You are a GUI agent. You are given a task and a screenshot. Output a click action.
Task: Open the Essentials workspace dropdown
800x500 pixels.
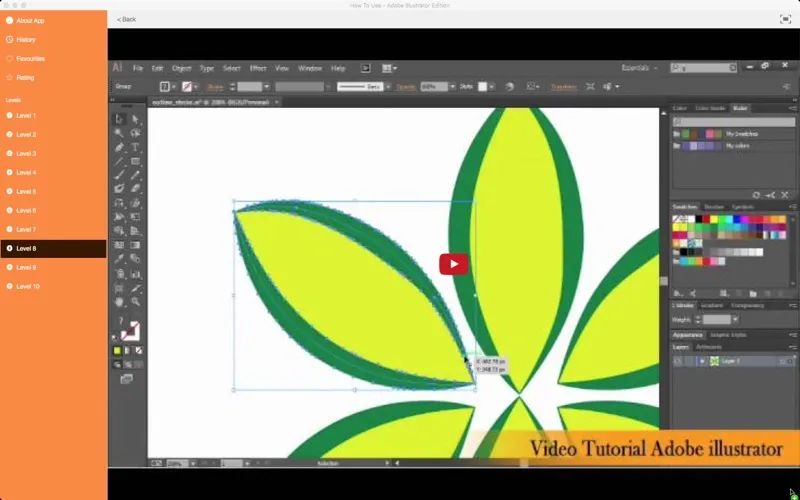[x=639, y=68]
